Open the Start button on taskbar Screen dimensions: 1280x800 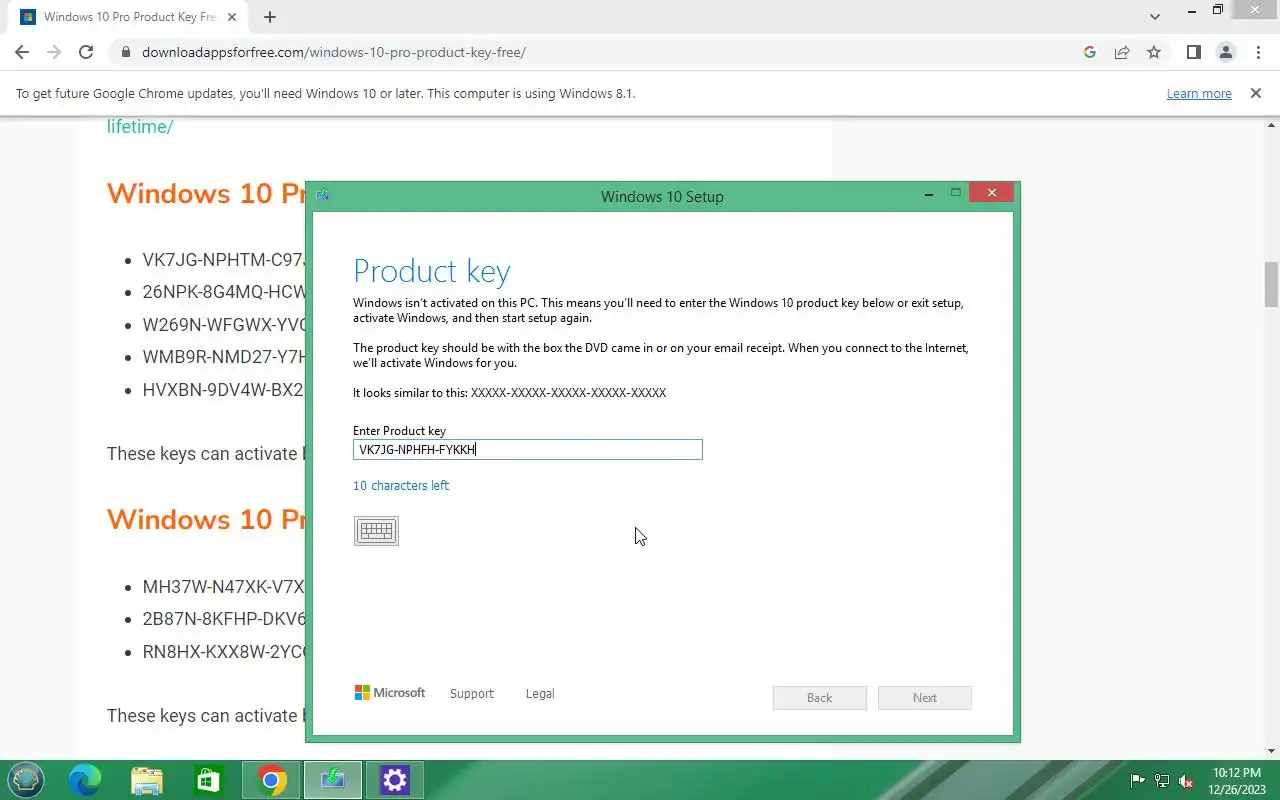coord(26,780)
